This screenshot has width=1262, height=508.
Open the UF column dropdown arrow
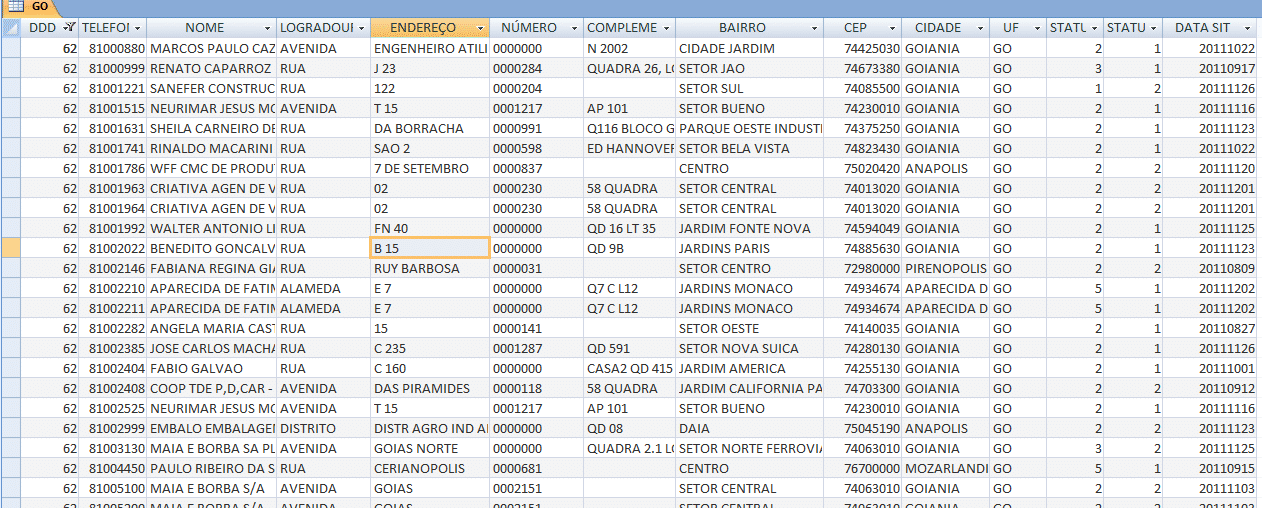(1039, 28)
